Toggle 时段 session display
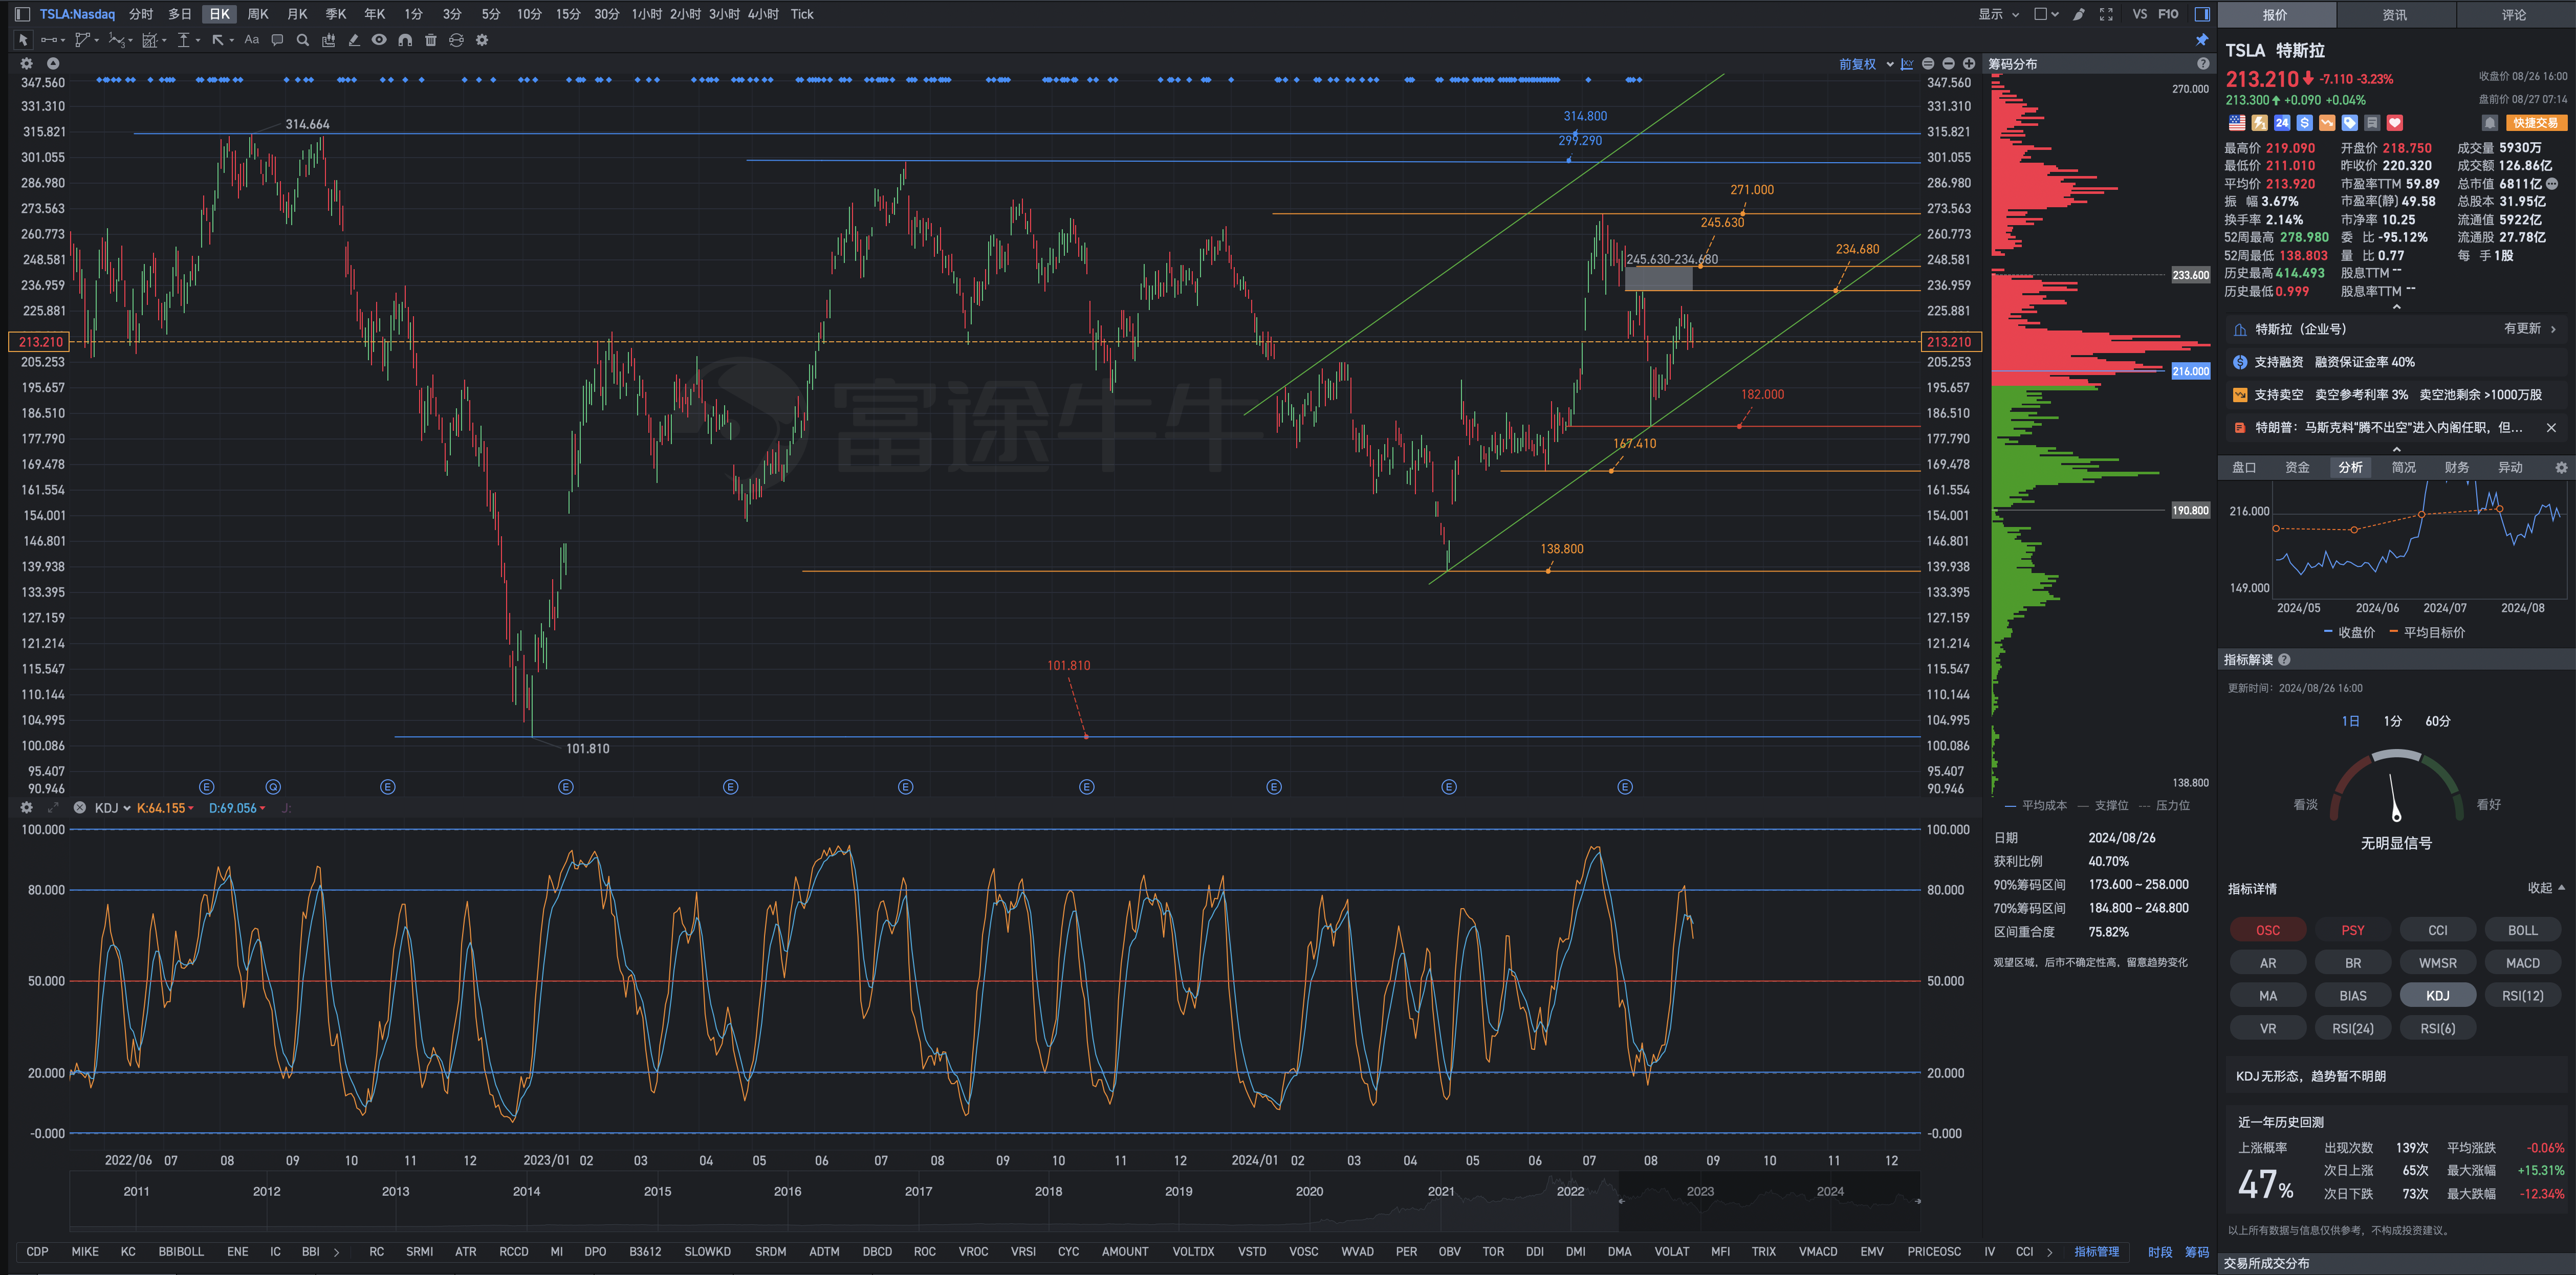 click(2160, 1252)
